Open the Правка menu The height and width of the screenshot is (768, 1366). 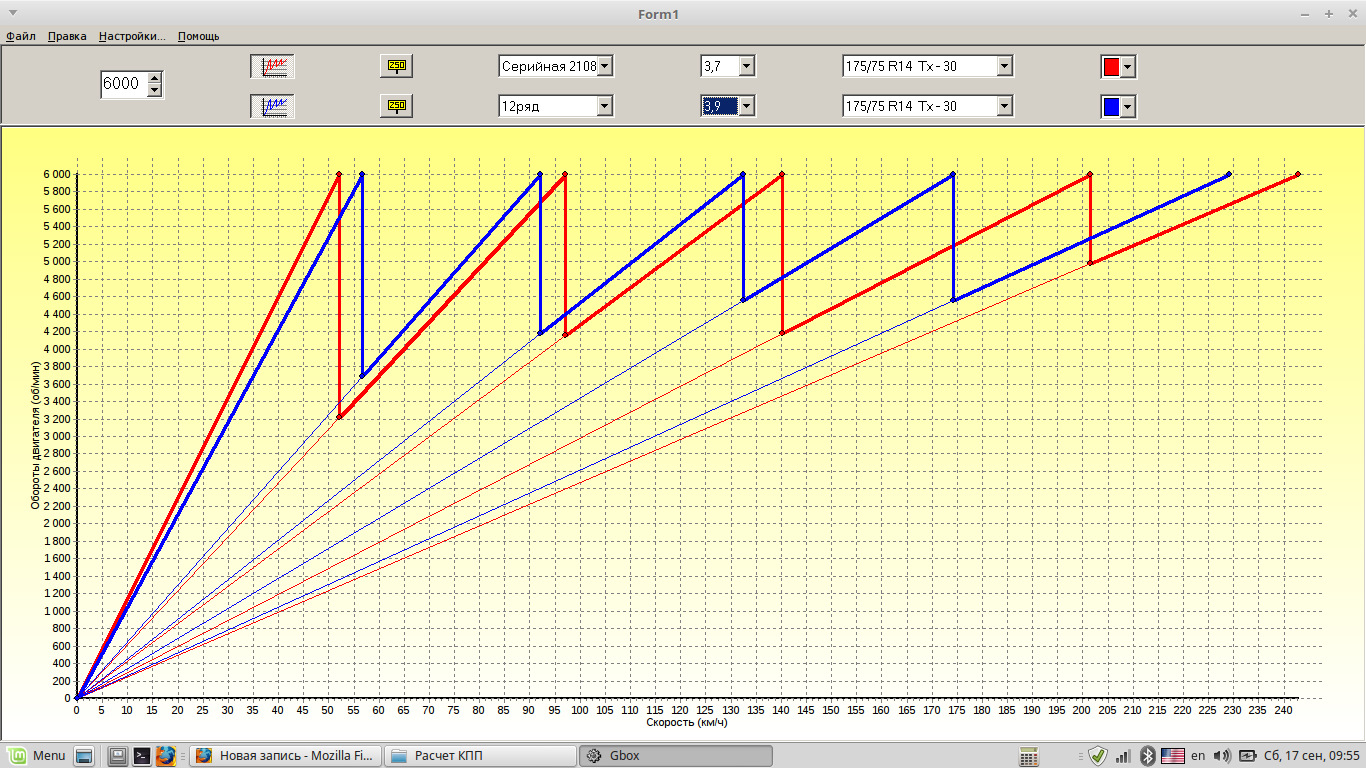67,36
